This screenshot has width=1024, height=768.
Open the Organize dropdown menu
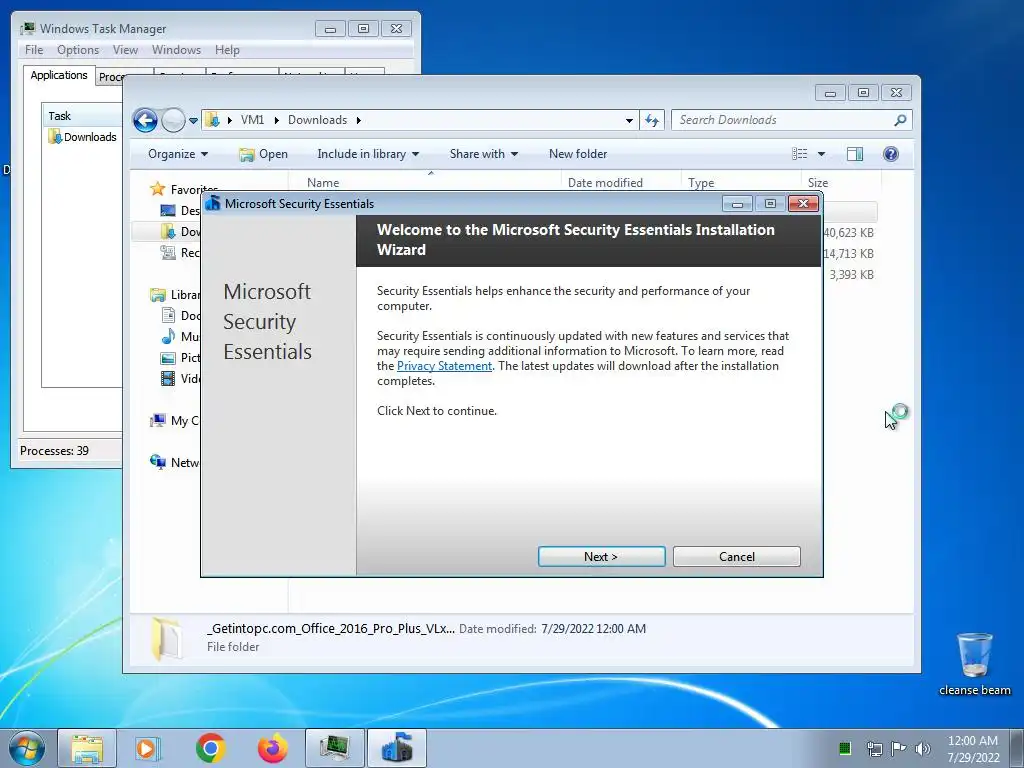pyautogui.click(x=178, y=154)
